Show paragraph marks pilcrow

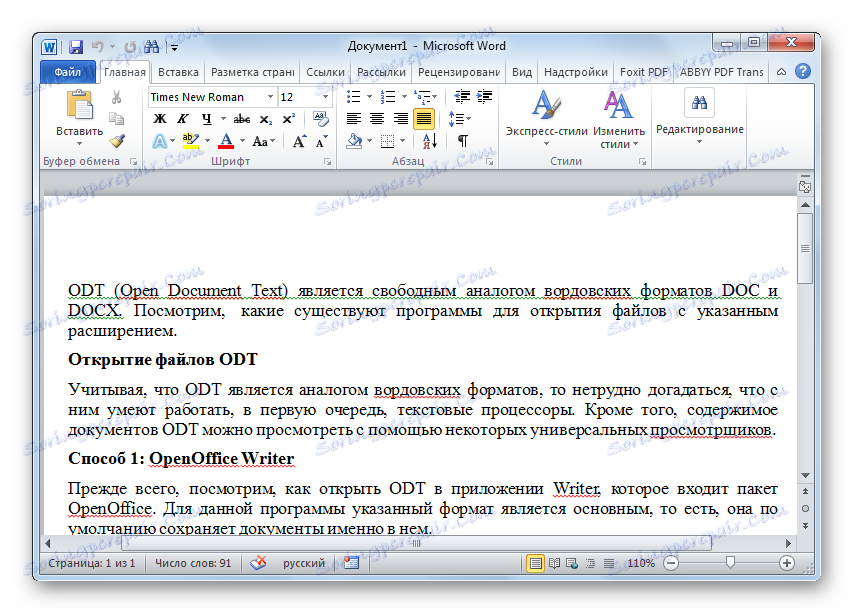[462, 141]
